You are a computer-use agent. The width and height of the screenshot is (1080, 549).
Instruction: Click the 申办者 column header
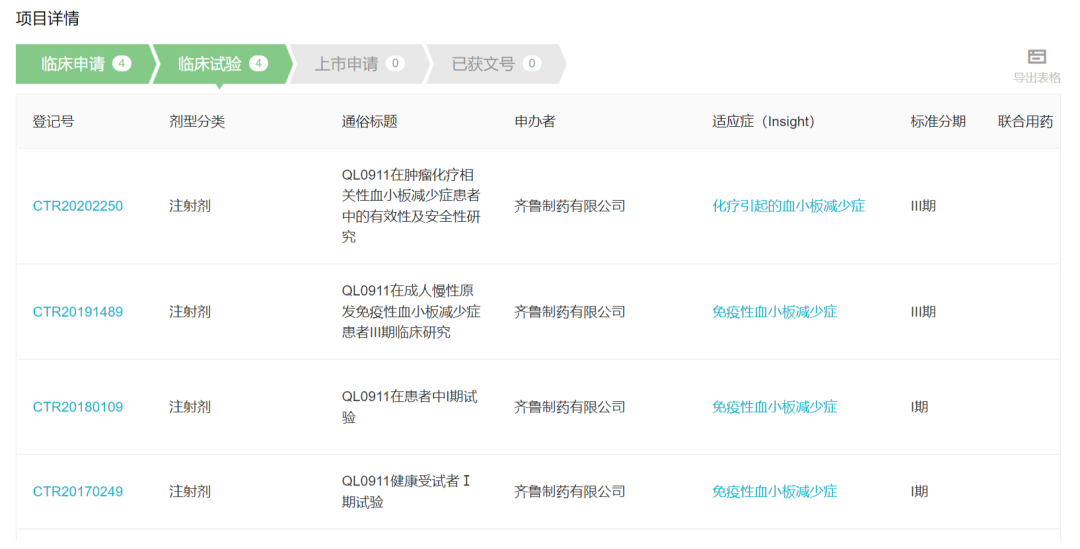[x=535, y=122]
